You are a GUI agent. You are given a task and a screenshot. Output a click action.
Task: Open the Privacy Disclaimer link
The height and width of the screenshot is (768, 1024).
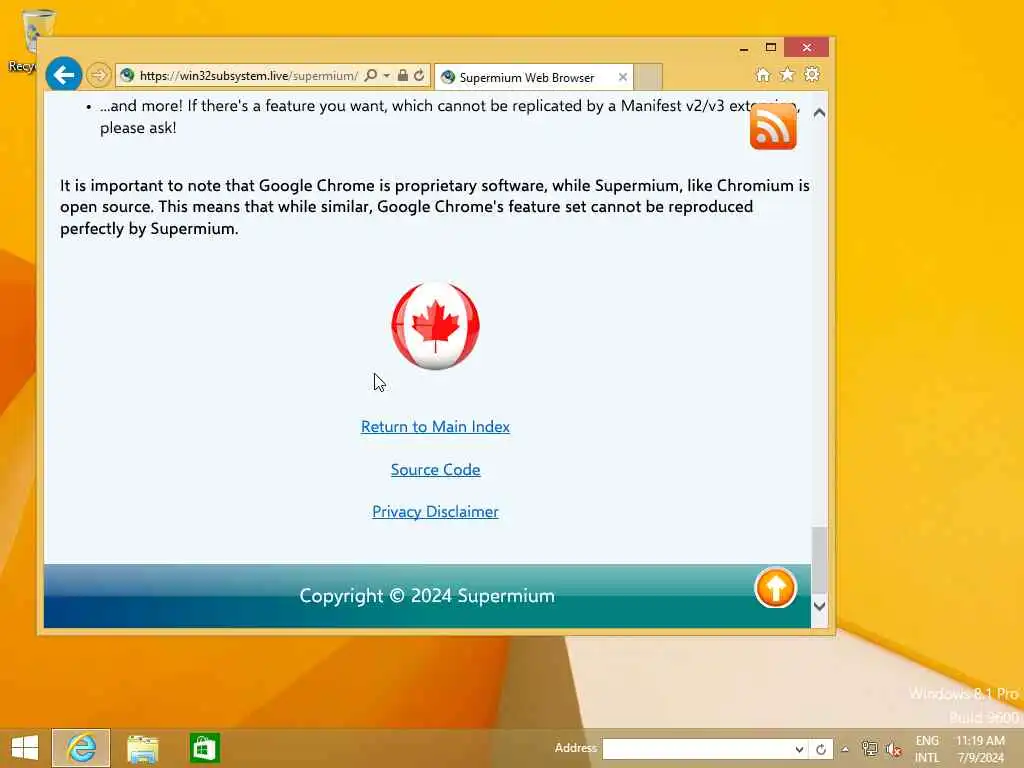point(435,511)
